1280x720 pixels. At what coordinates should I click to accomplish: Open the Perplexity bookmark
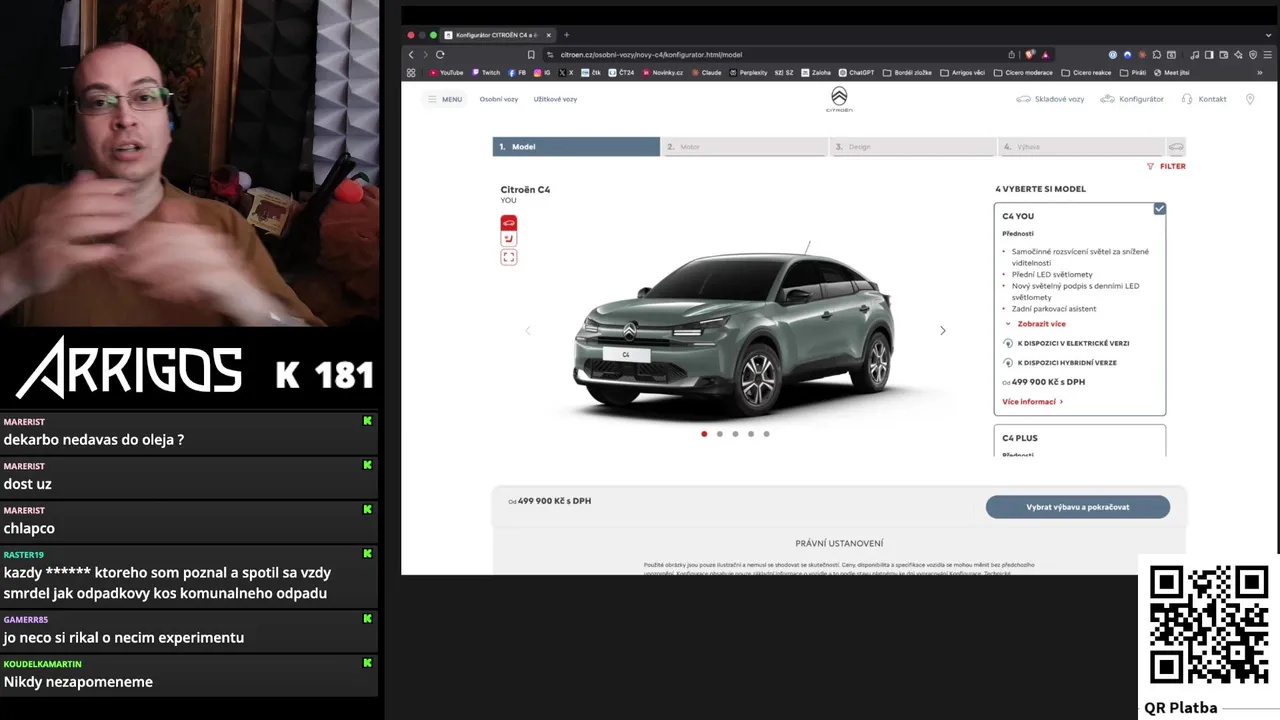(x=748, y=72)
